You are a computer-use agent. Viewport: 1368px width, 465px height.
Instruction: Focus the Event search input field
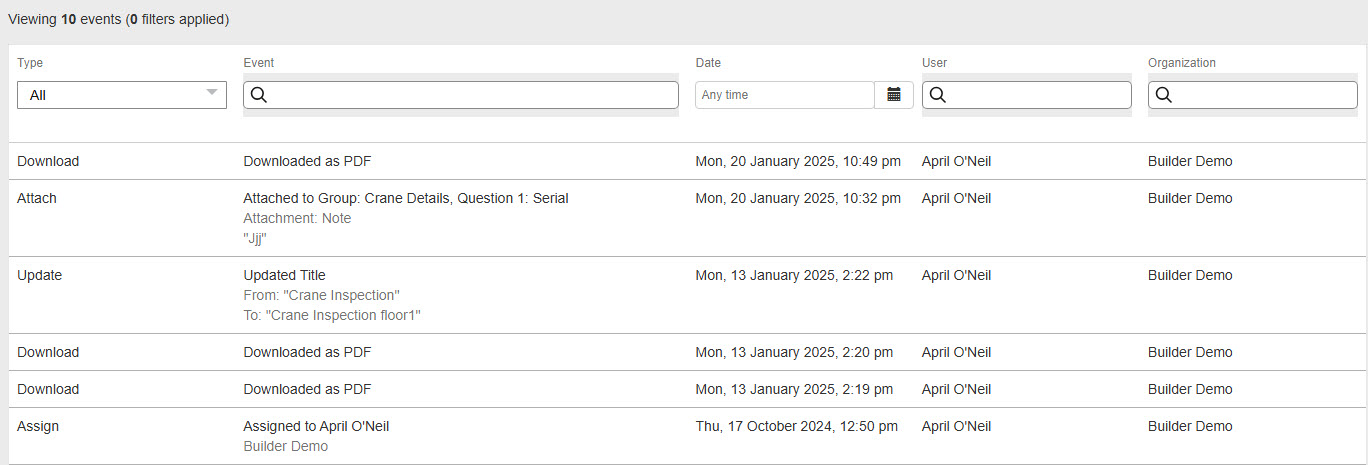click(x=461, y=95)
